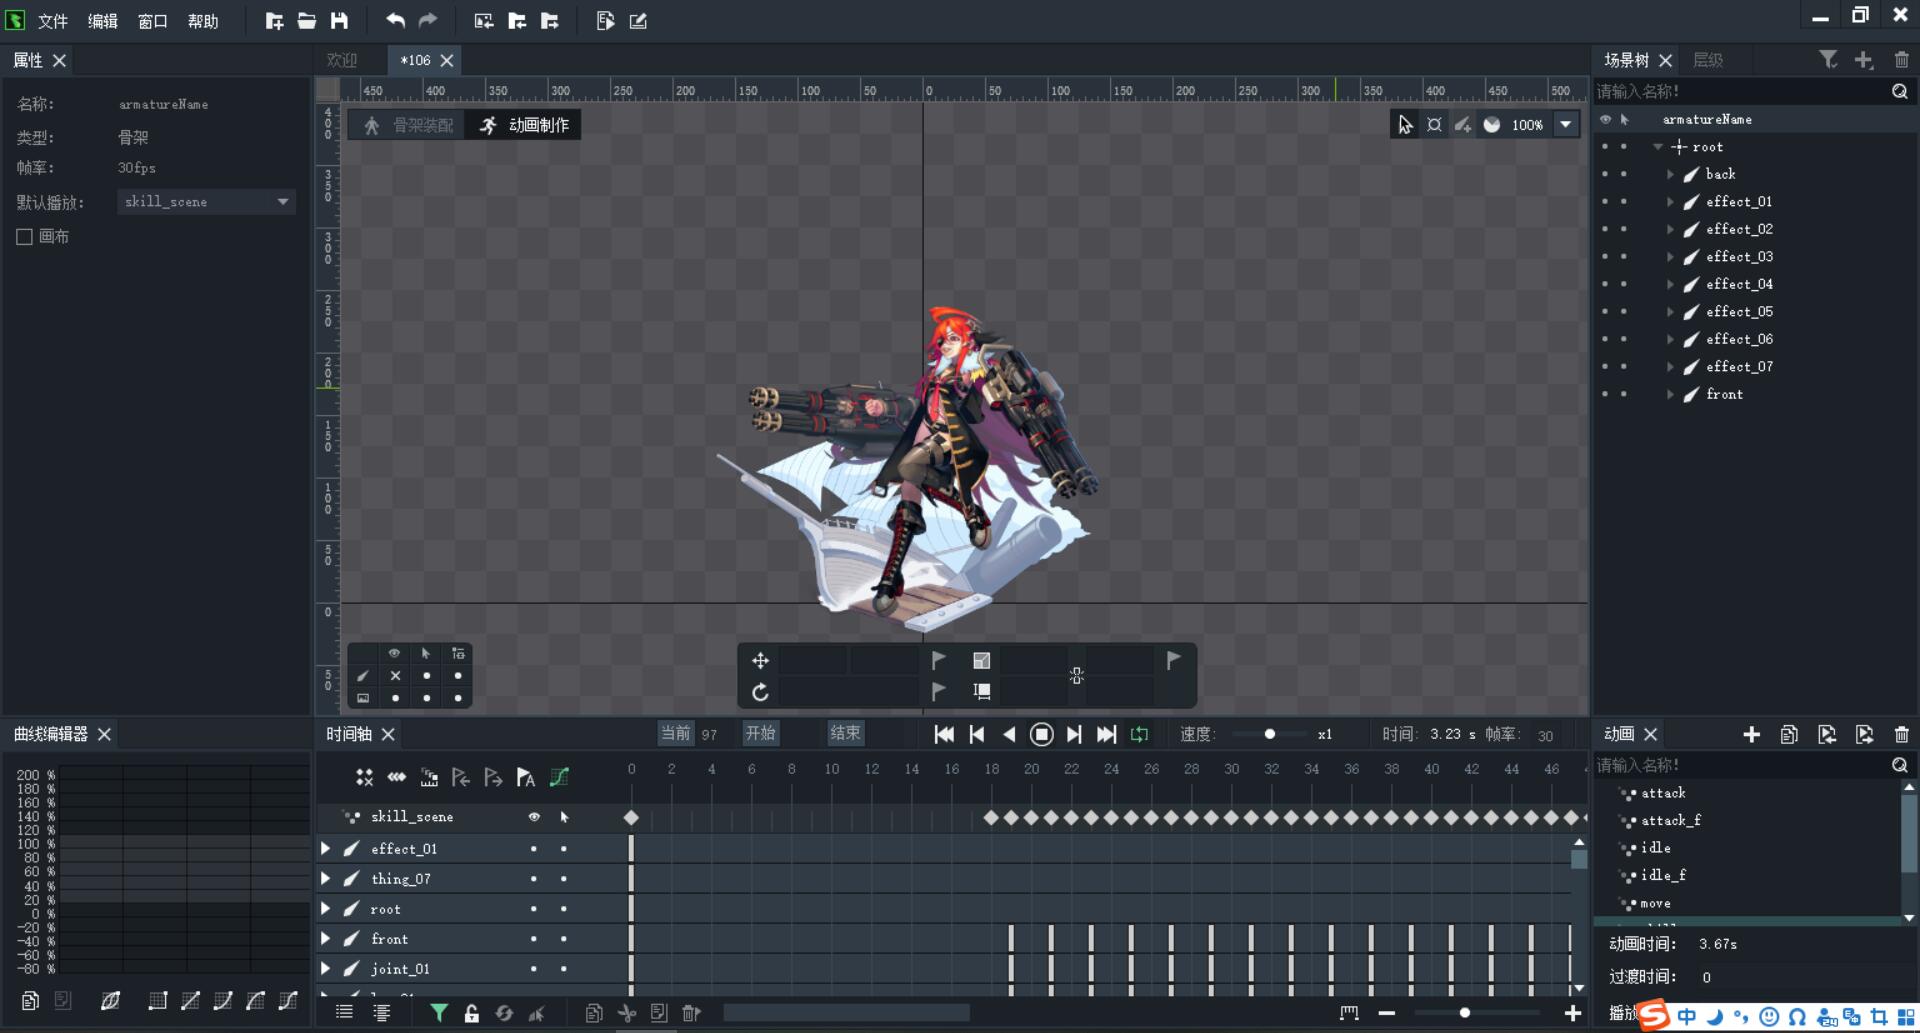Click the create bone tool icon
This screenshot has height=1033, width=1920.
1463,125
